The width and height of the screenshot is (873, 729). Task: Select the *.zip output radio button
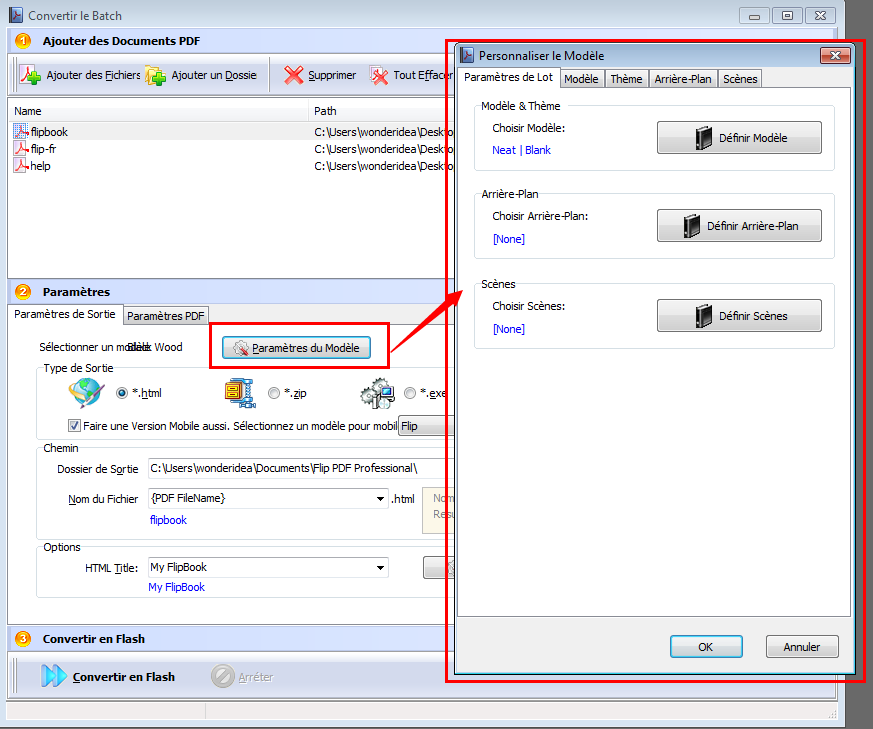(x=274, y=393)
